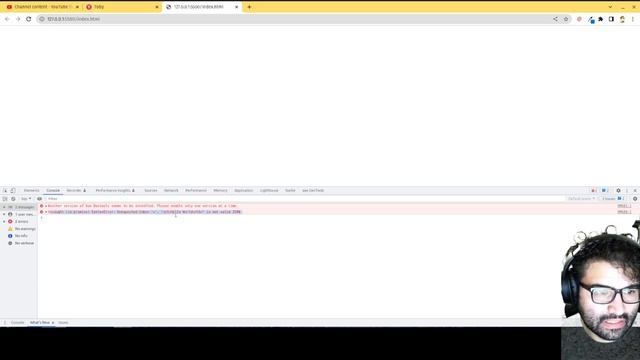The width and height of the screenshot is (640, 360).
Task: Switch to the Network tab
Action: pos(171,191)
